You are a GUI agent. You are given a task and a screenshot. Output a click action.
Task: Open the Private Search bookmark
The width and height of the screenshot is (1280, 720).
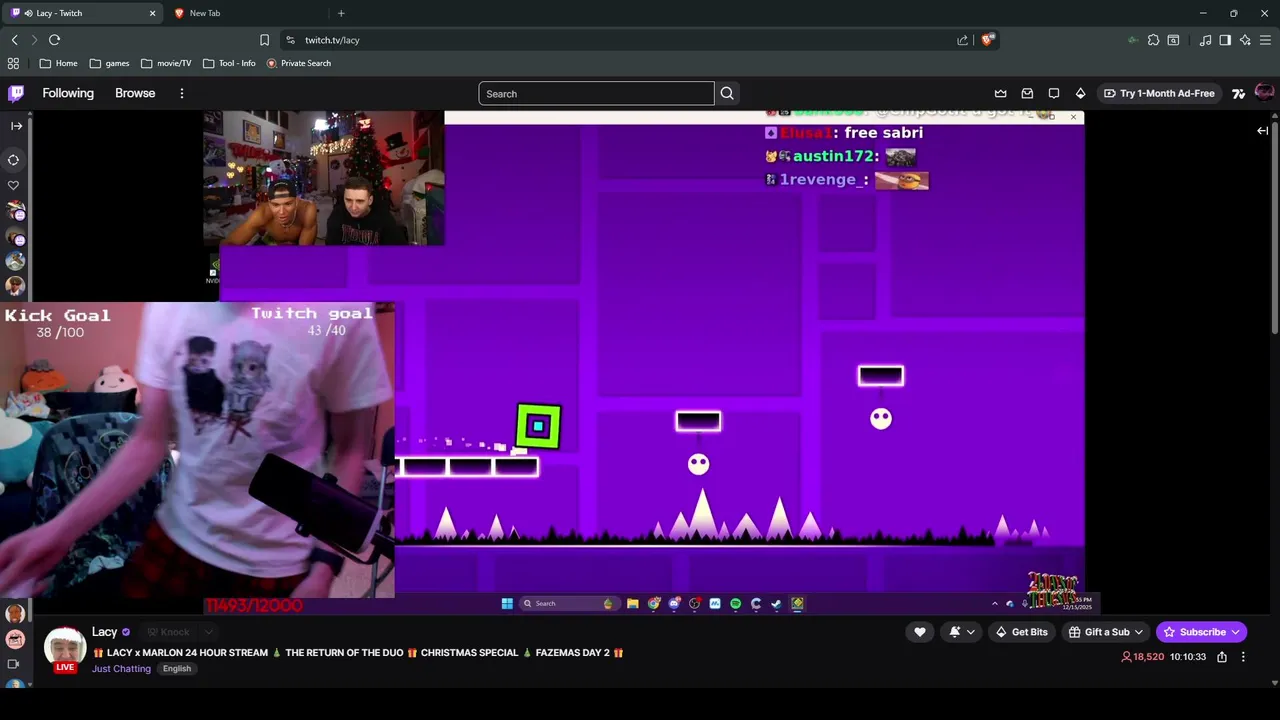click(298, 63)
